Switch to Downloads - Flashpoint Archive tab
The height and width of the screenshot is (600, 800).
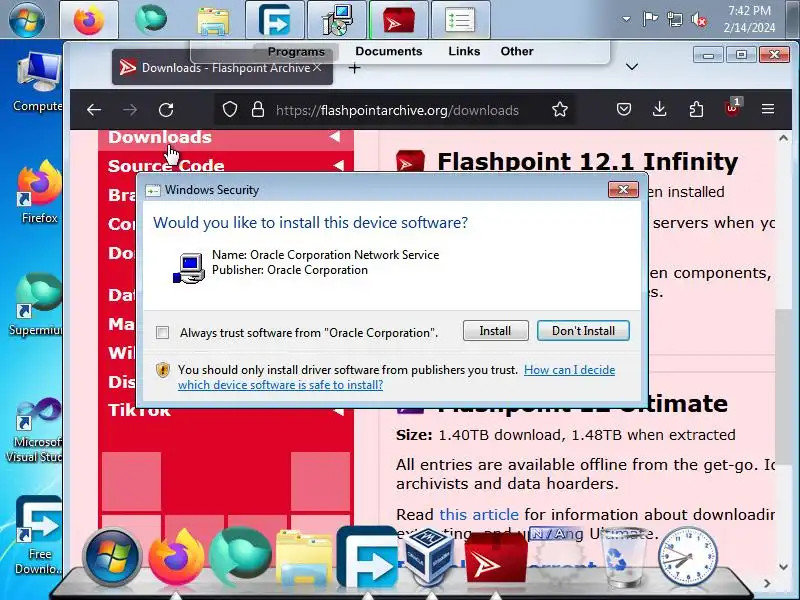tap(222, 68)
